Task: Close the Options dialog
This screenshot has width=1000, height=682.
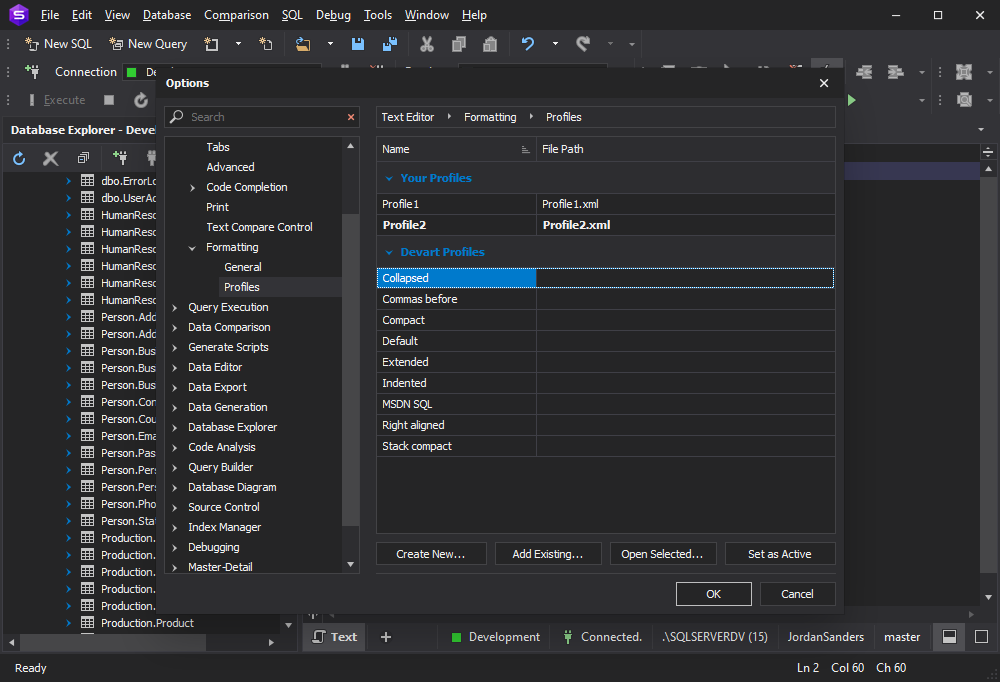Action: coord(824,83)
